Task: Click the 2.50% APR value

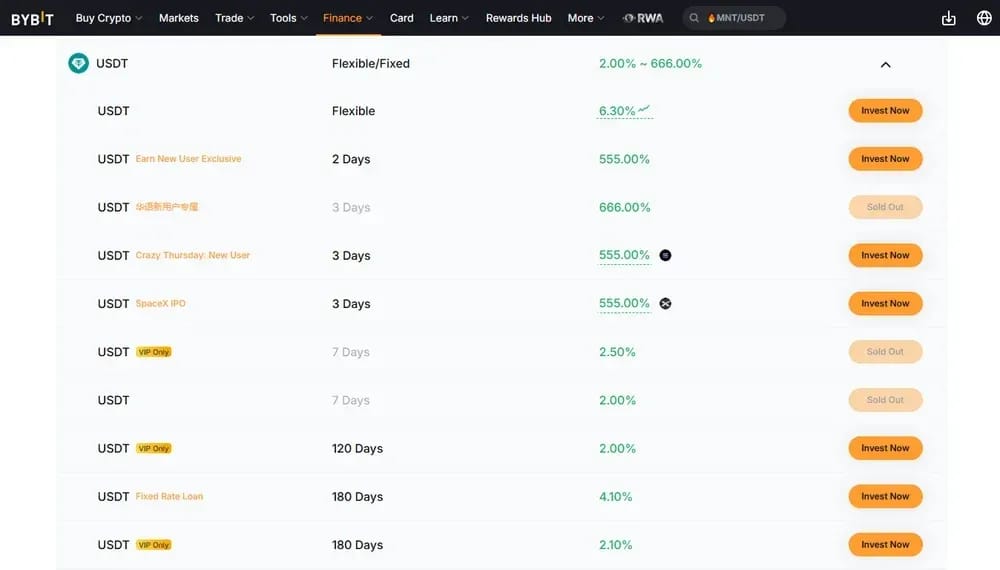Action: pos(617,352)
